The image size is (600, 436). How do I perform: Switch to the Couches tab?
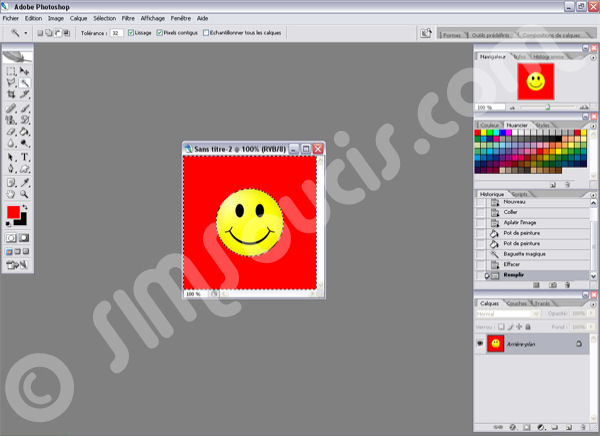[517, 304]
